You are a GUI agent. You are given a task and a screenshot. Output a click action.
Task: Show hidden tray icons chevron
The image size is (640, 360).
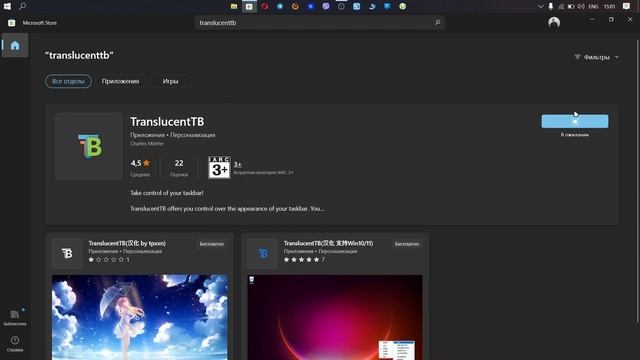(541, 7)
